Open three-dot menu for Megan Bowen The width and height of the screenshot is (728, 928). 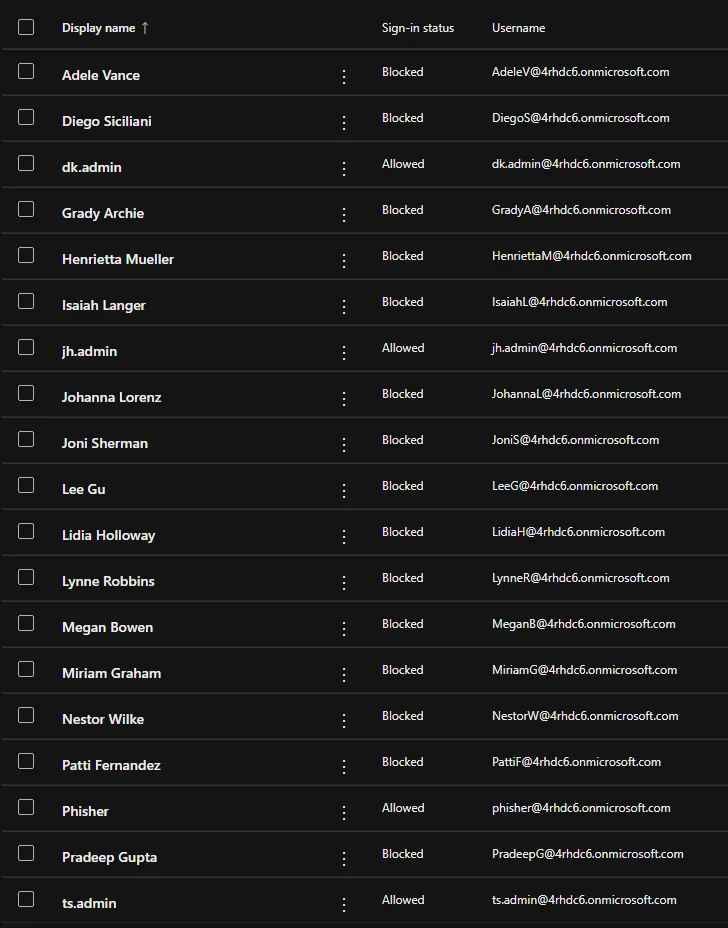(344, 628)
